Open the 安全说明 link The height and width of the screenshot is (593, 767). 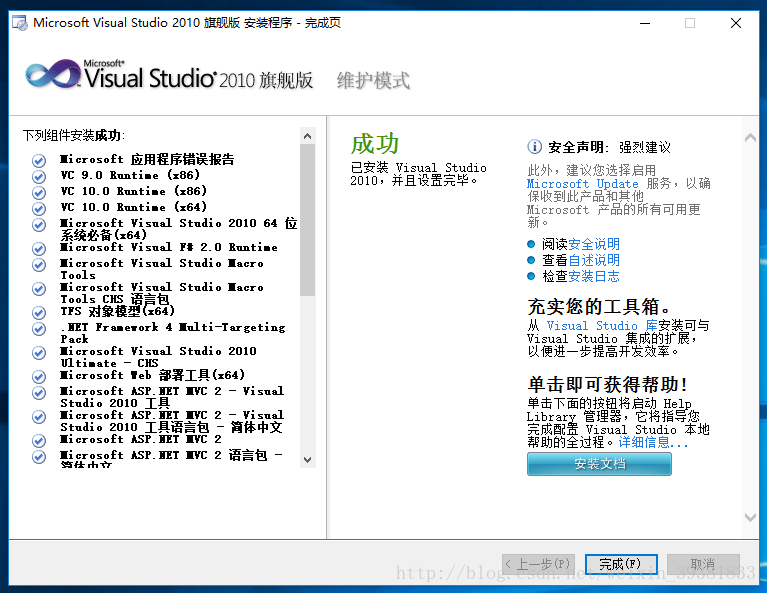(594, 244)
